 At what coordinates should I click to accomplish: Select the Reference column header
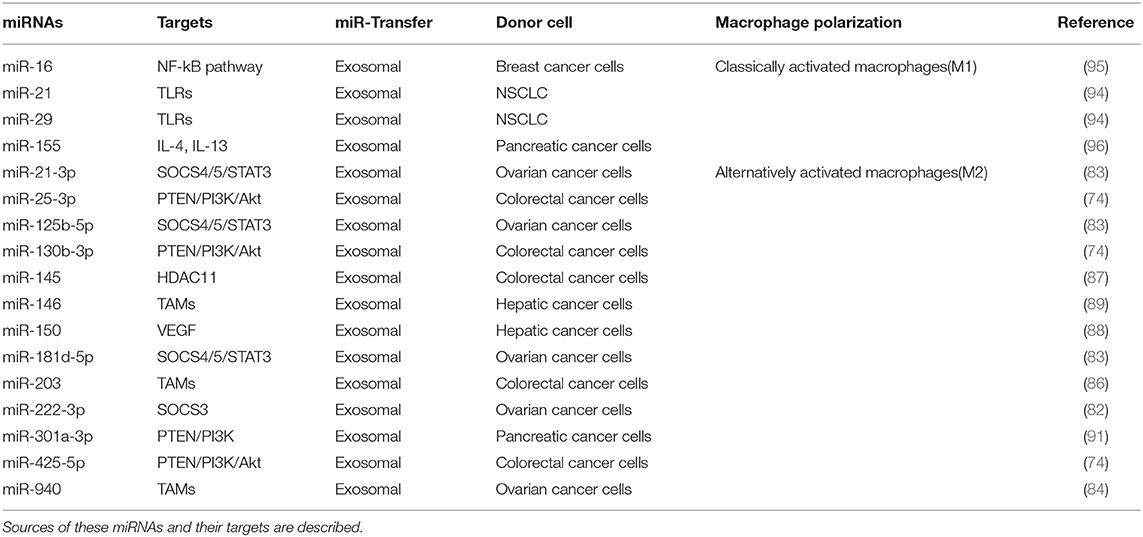click(x=1096, y=23)
